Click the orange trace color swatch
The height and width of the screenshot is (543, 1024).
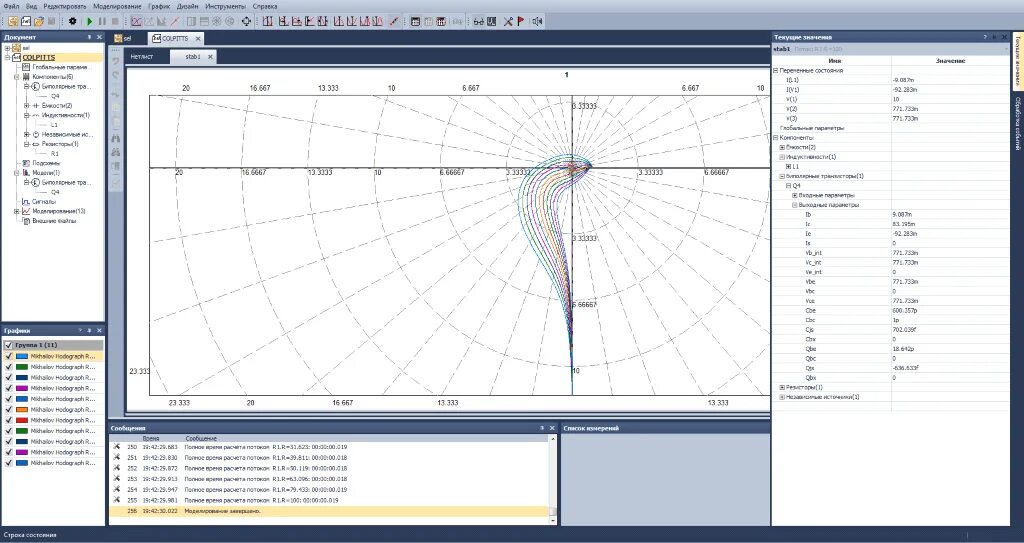(22, 410)
